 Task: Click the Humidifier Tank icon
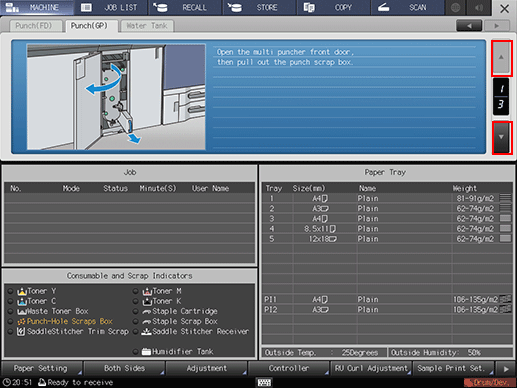coord(146,351)
